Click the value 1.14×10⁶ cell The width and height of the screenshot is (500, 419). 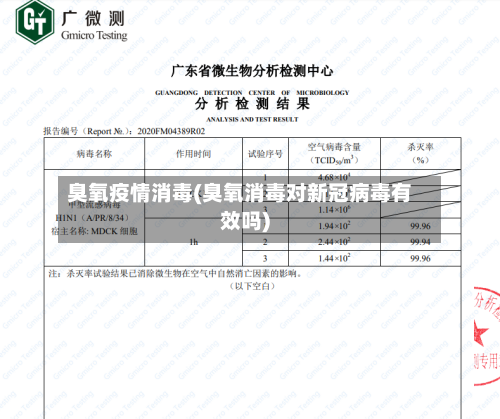pyautogui.click(x=334, y=210)
